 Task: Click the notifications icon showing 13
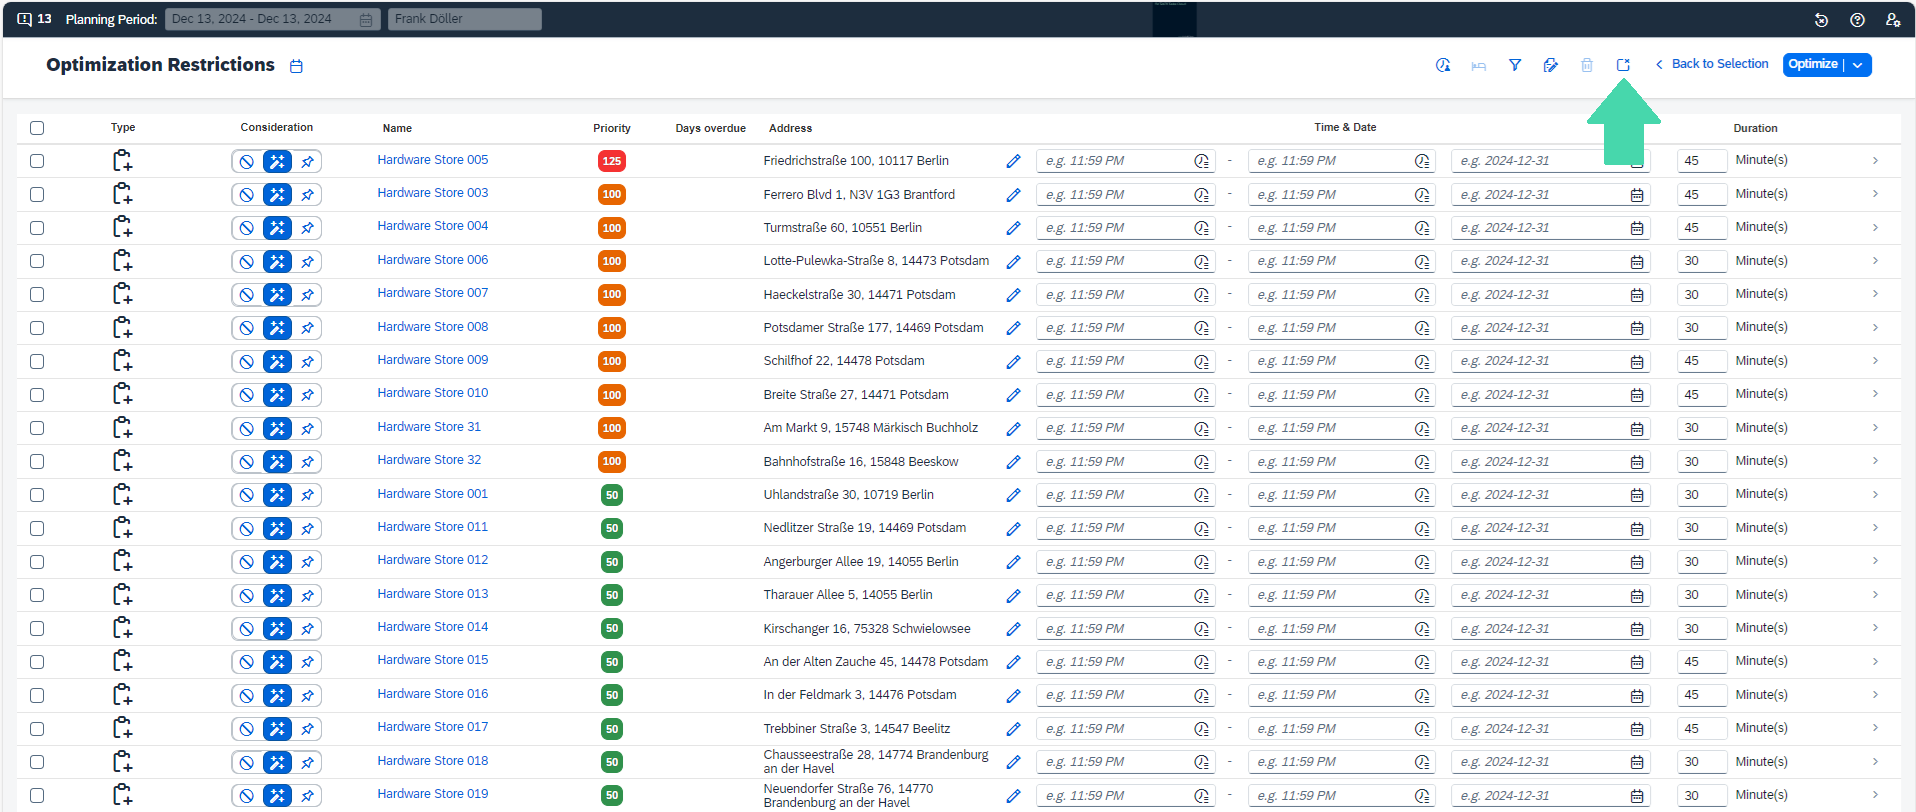click(x=34, y=19)
